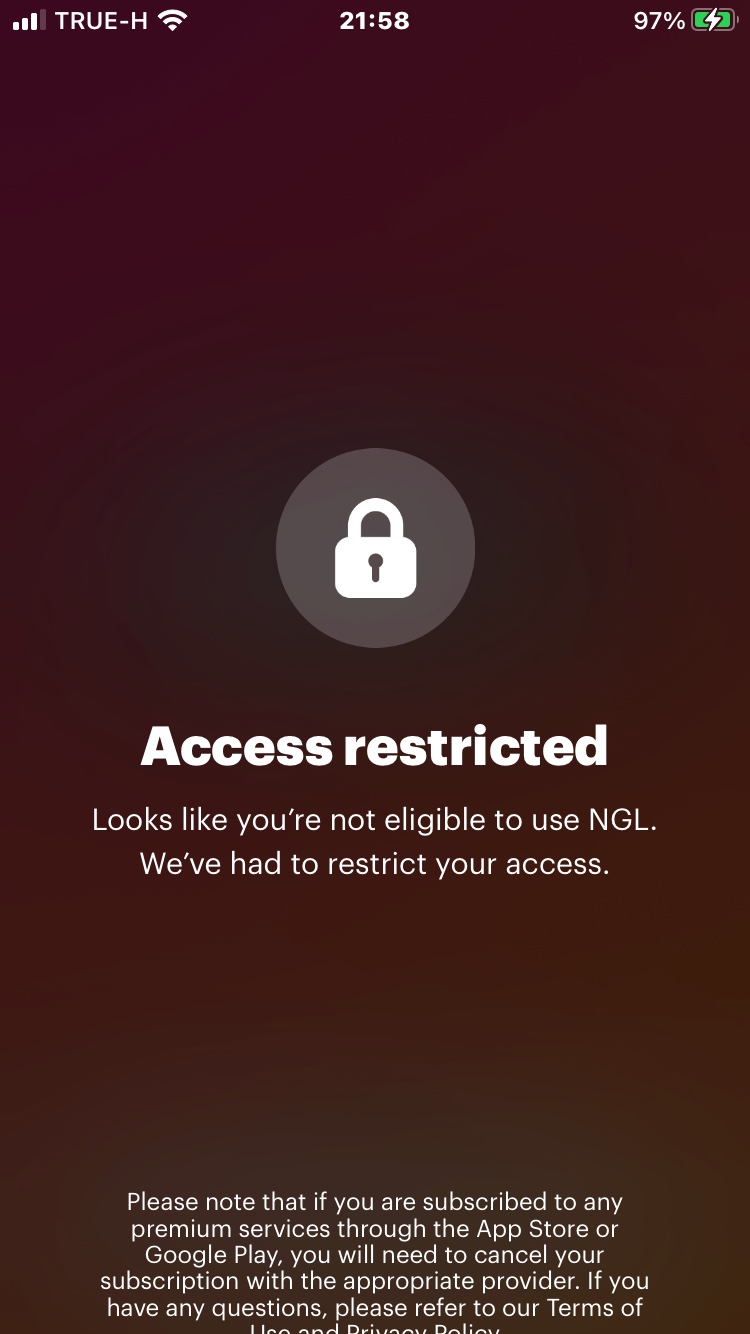
Task: Tap the 97% battery percentage
Action: [659, 21]
